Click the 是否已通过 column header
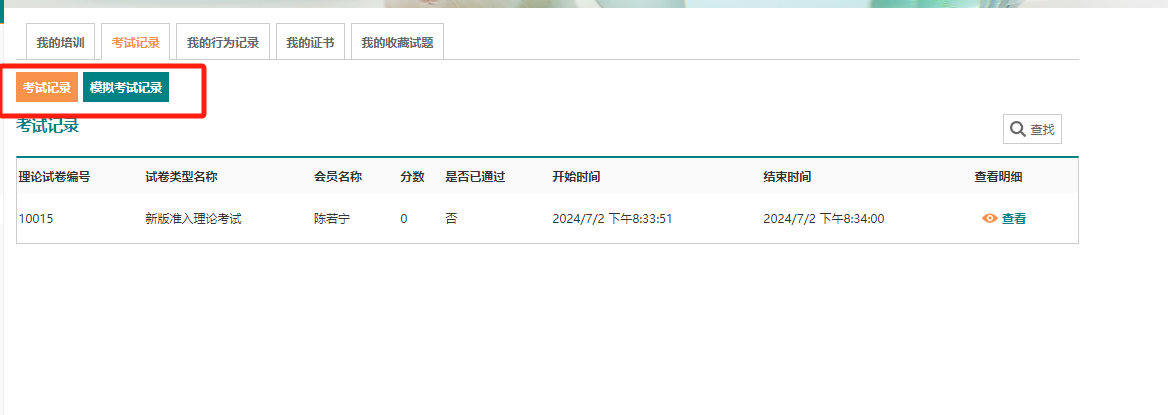Image resolution: width=1168 pixels, height=415 pixels. coord(475,177)
